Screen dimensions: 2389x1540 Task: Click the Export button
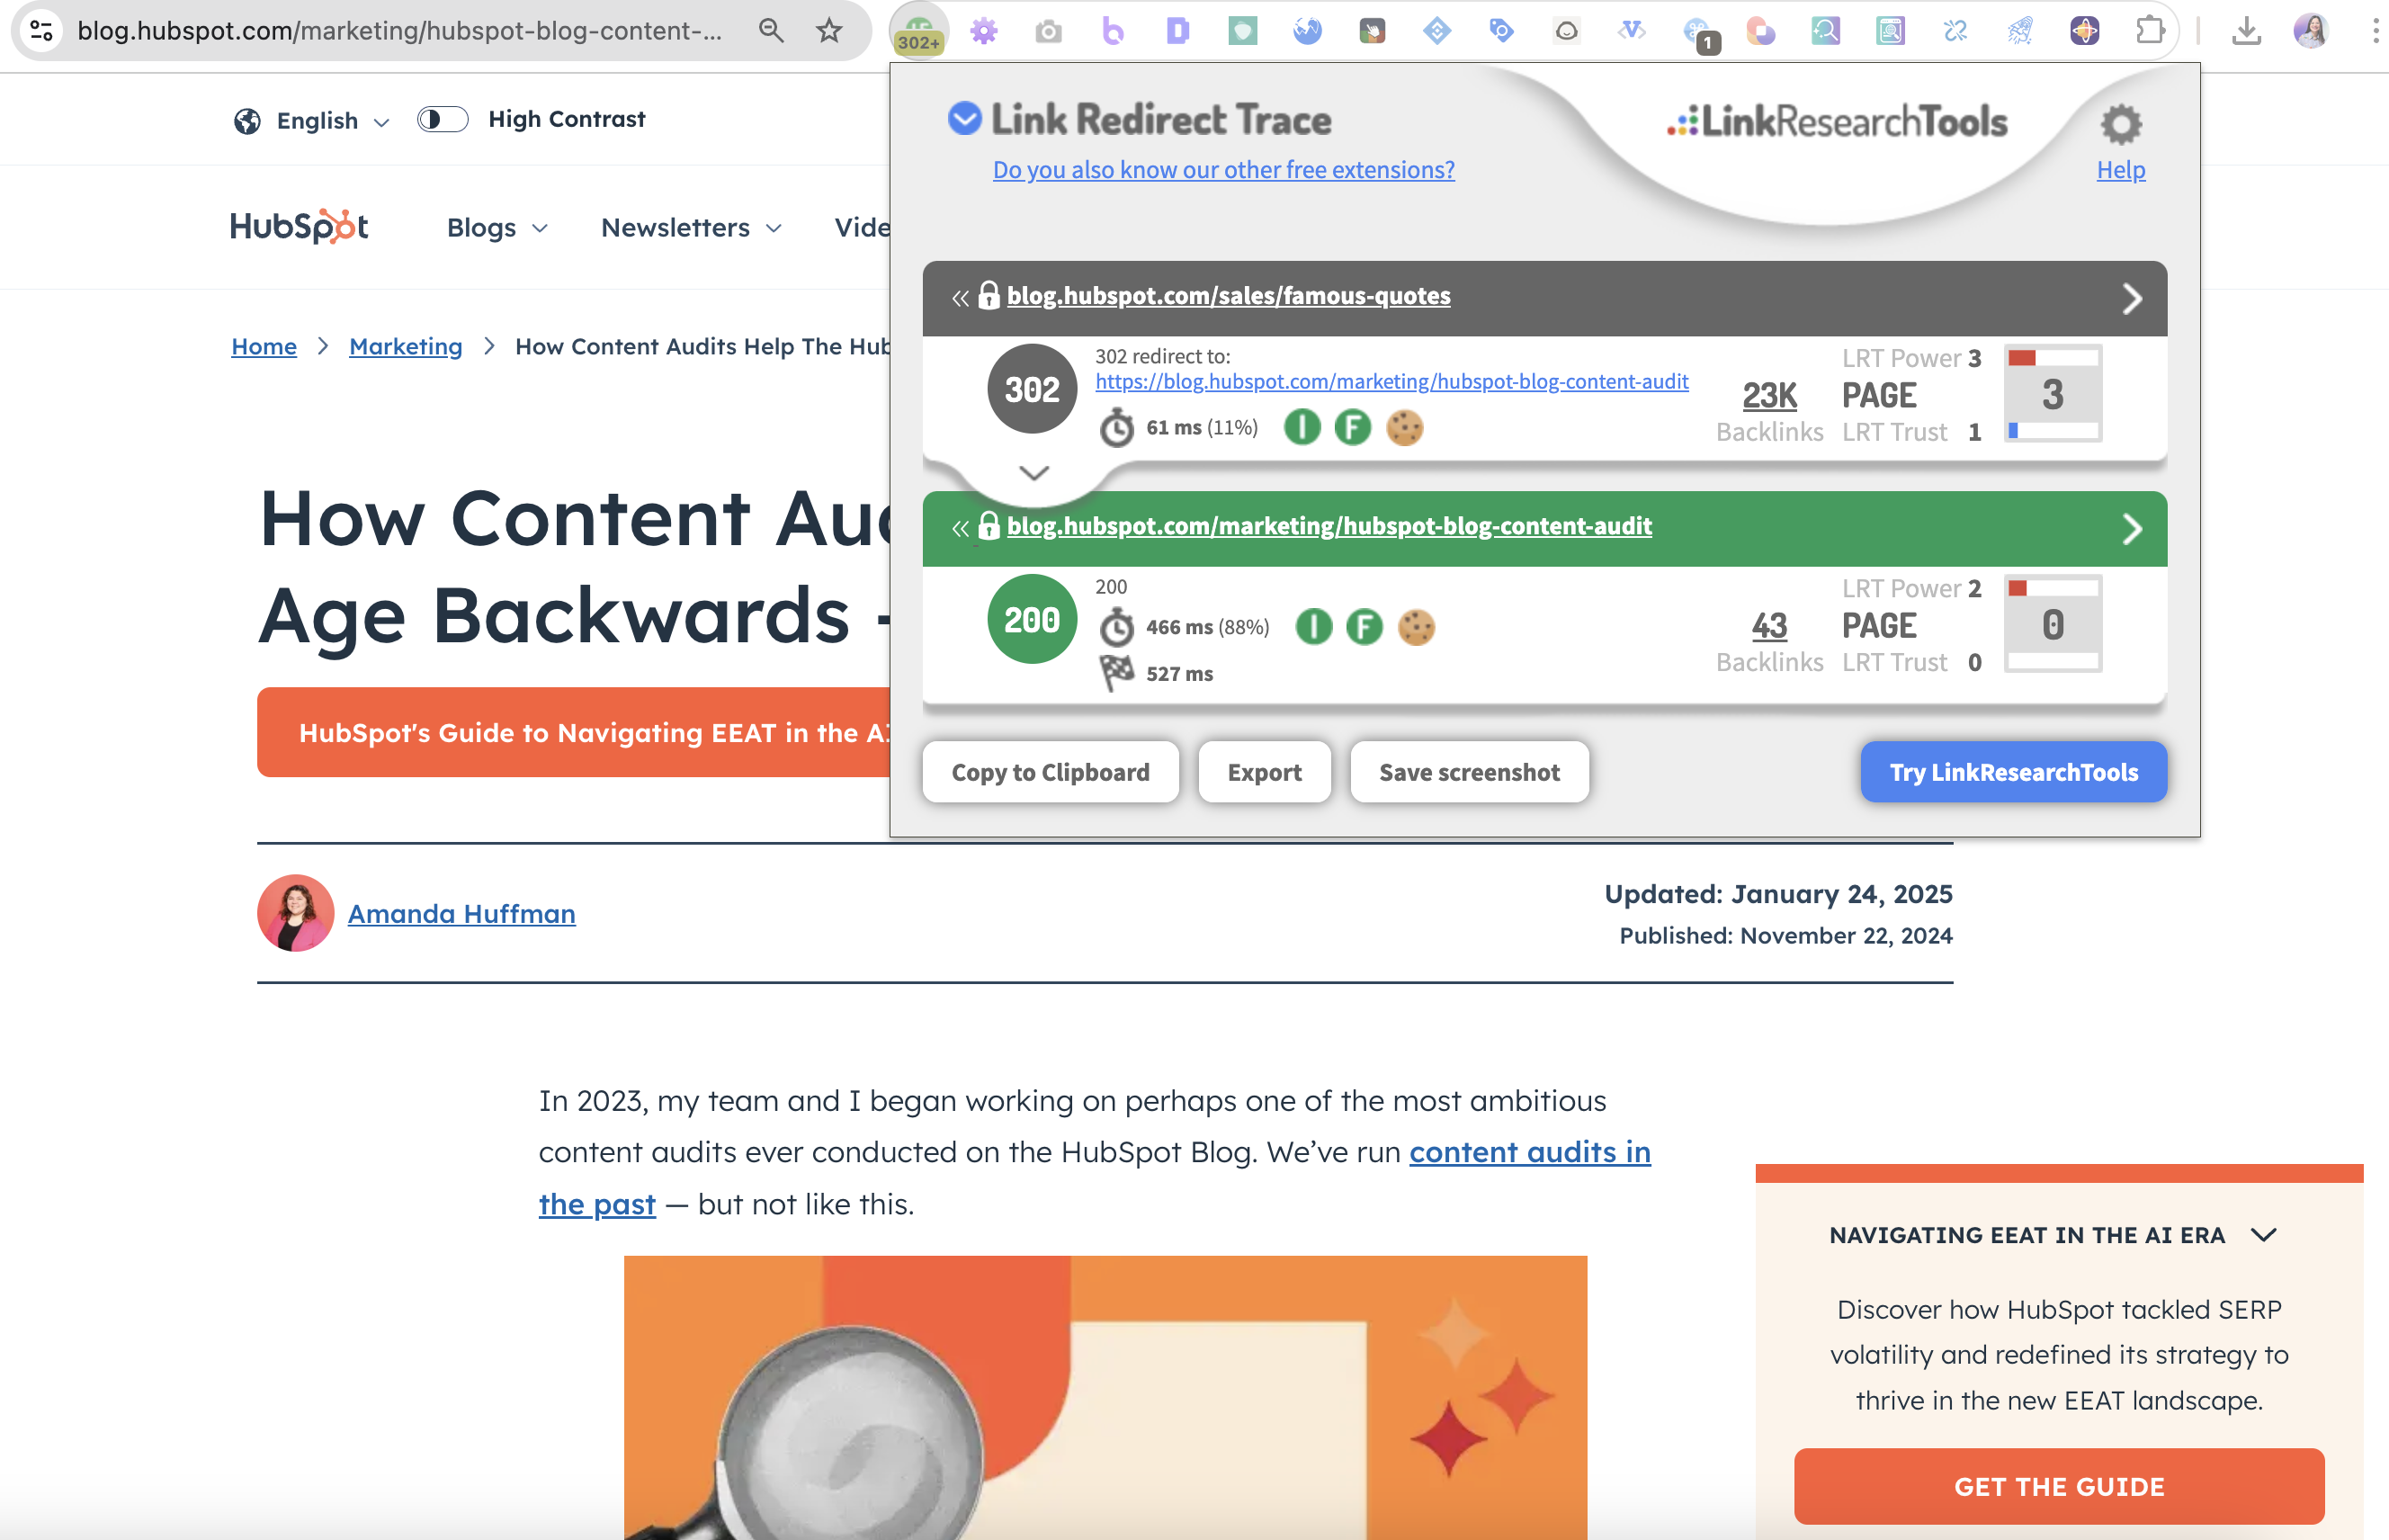(1264, 772)
